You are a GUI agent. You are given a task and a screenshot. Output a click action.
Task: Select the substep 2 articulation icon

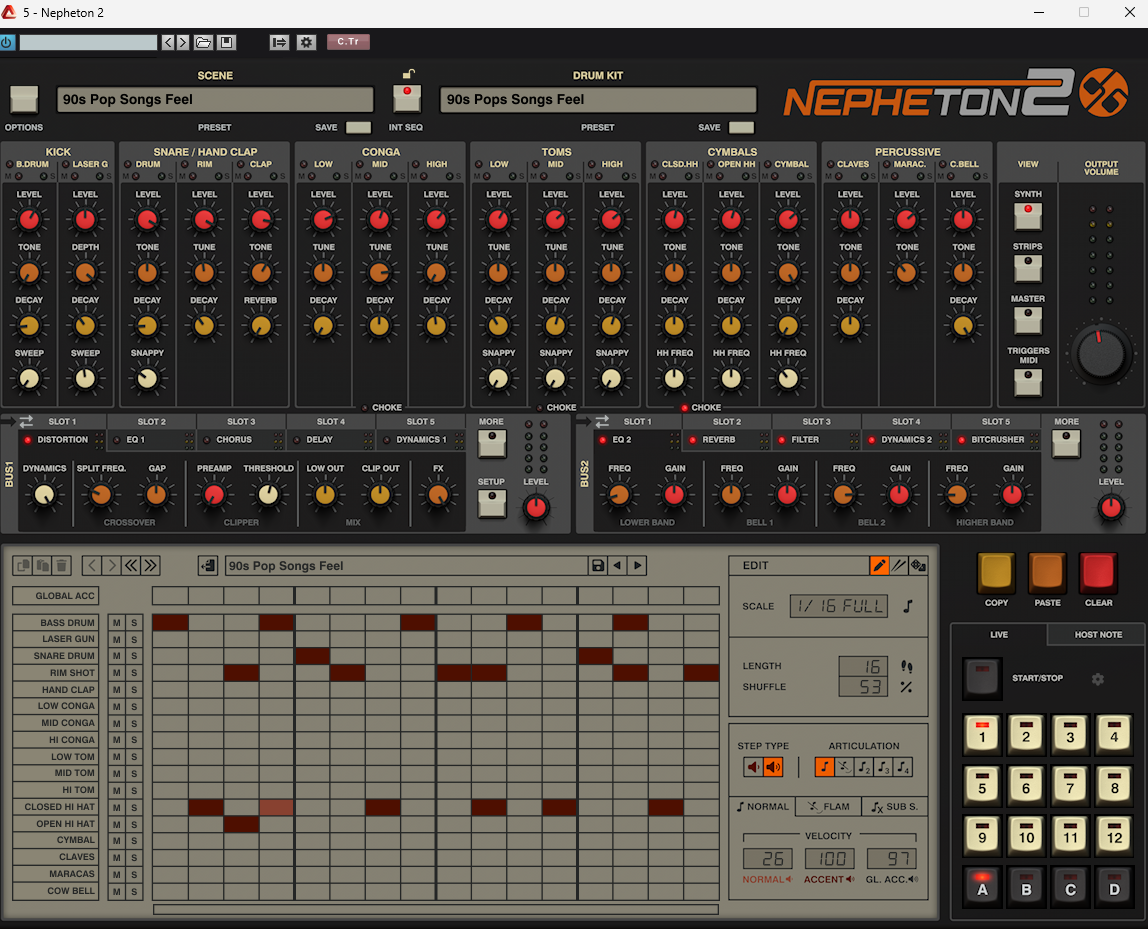click(x=864, y=767)
